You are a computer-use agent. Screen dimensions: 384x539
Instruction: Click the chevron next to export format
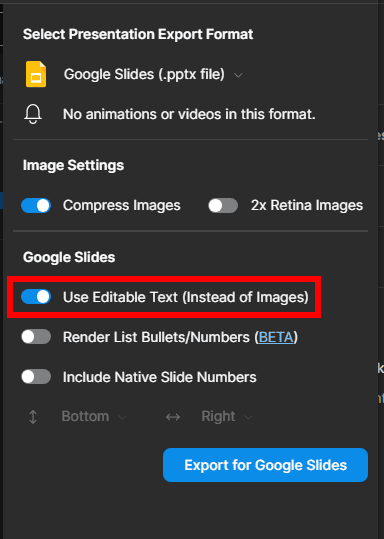(238, 75)
